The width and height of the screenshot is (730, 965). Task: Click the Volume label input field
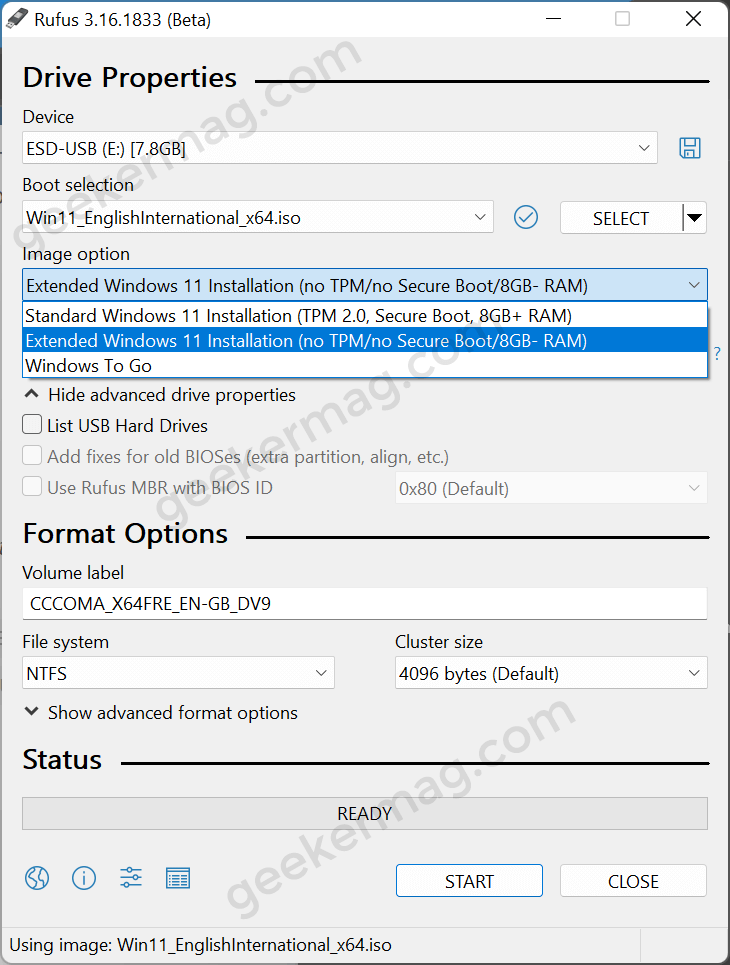click(x=365, y=603)
